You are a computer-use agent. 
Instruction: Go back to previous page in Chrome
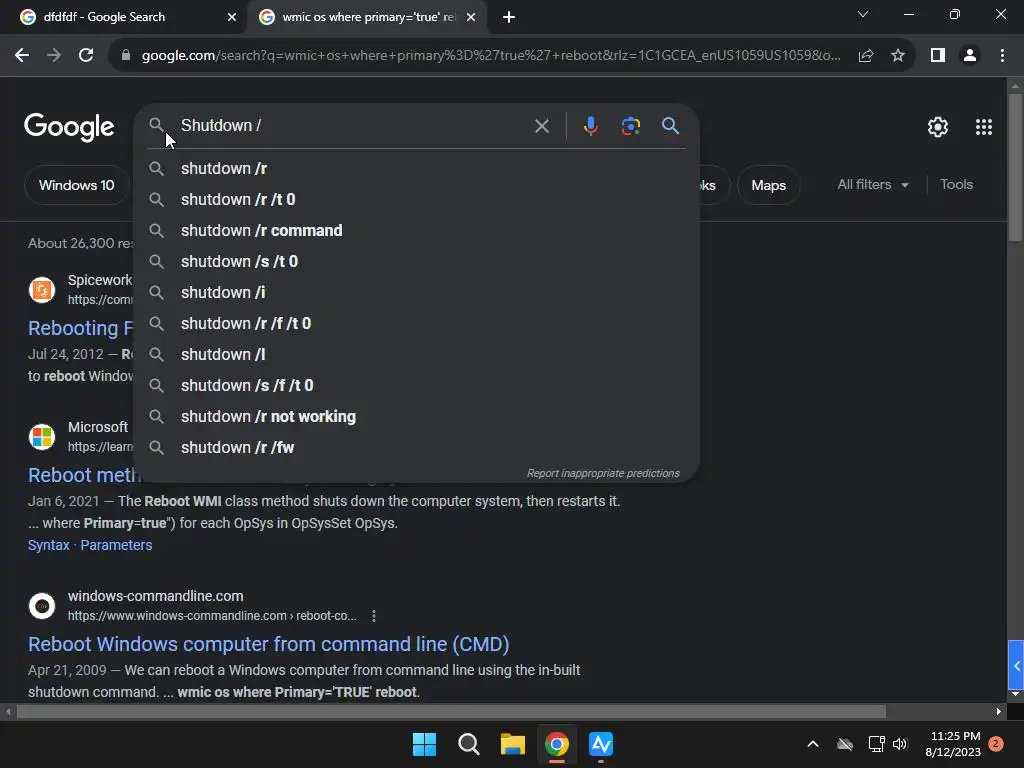22,56
